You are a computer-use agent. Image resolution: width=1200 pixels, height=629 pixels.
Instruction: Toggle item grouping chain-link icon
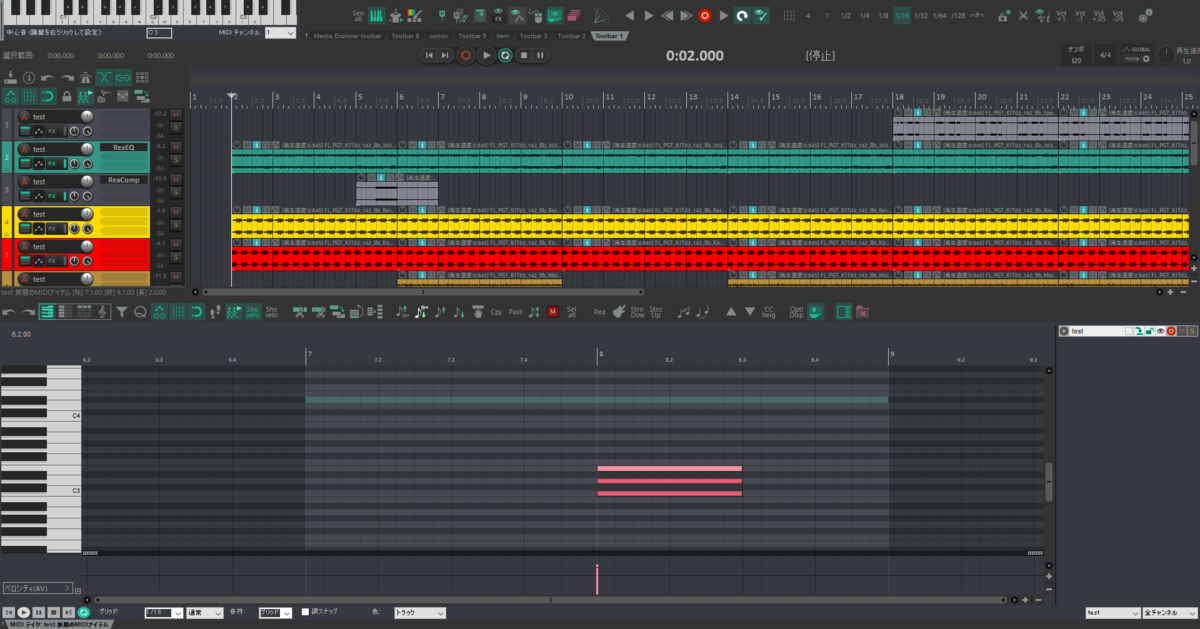click(123, 78)
